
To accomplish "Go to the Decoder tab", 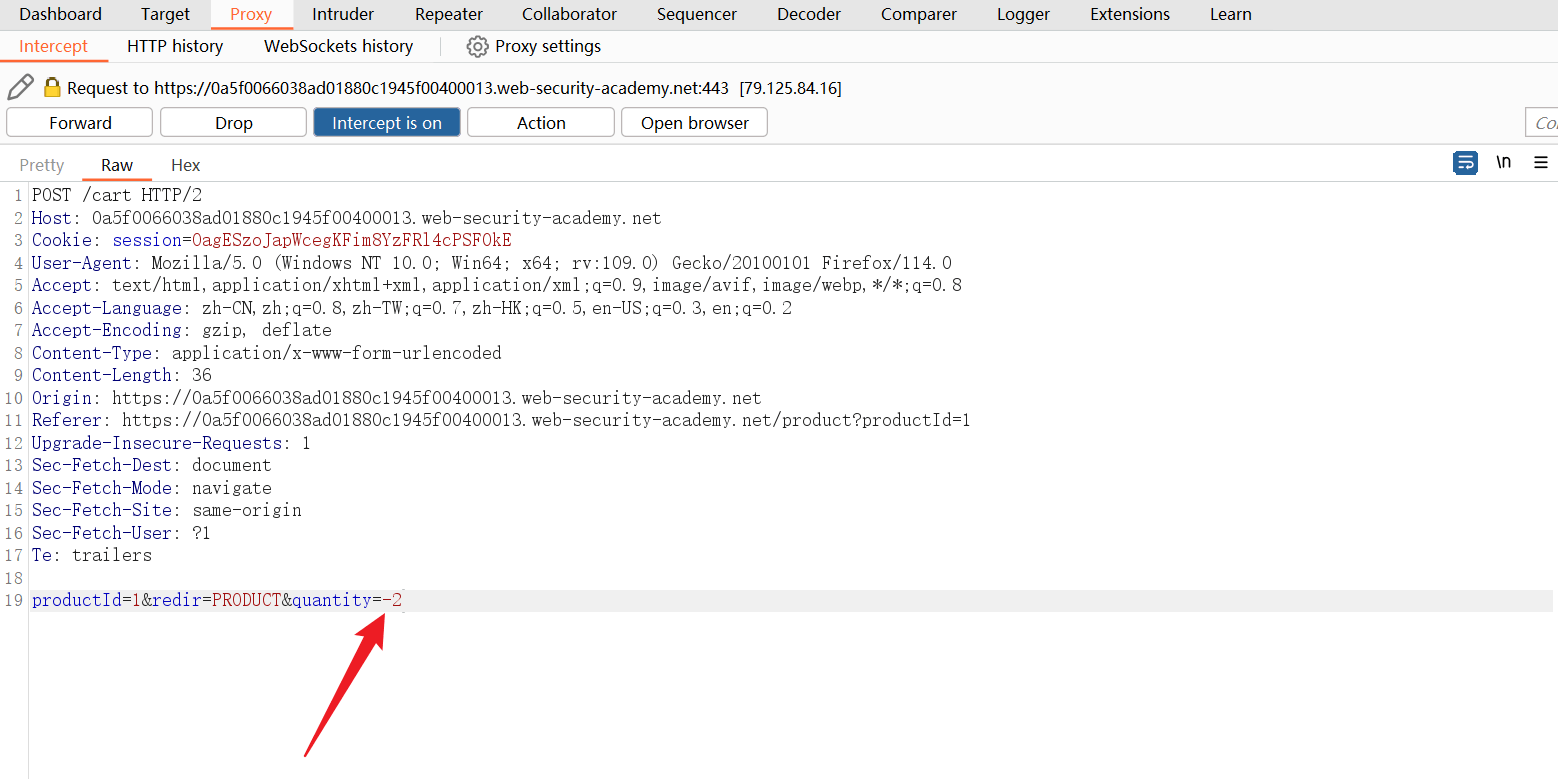I will 808,15.
